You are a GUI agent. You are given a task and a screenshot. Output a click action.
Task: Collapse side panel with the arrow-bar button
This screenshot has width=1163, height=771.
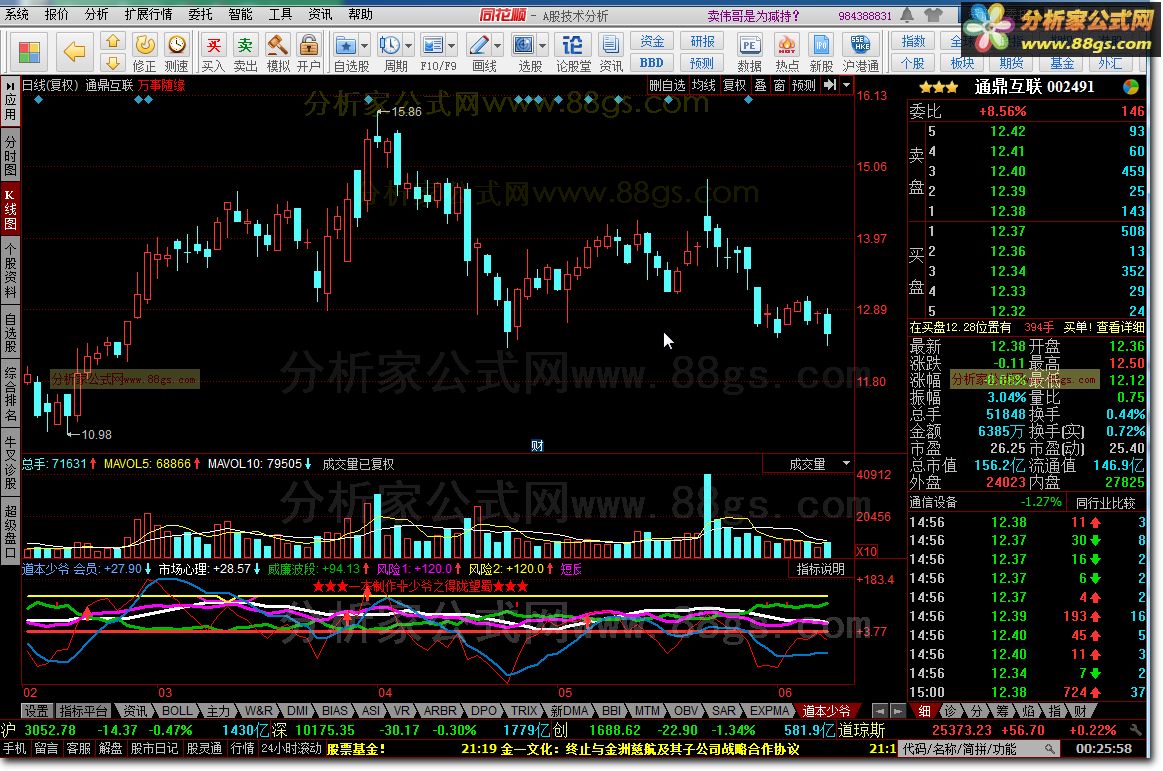pyautogui.click(x=830, y=85)
